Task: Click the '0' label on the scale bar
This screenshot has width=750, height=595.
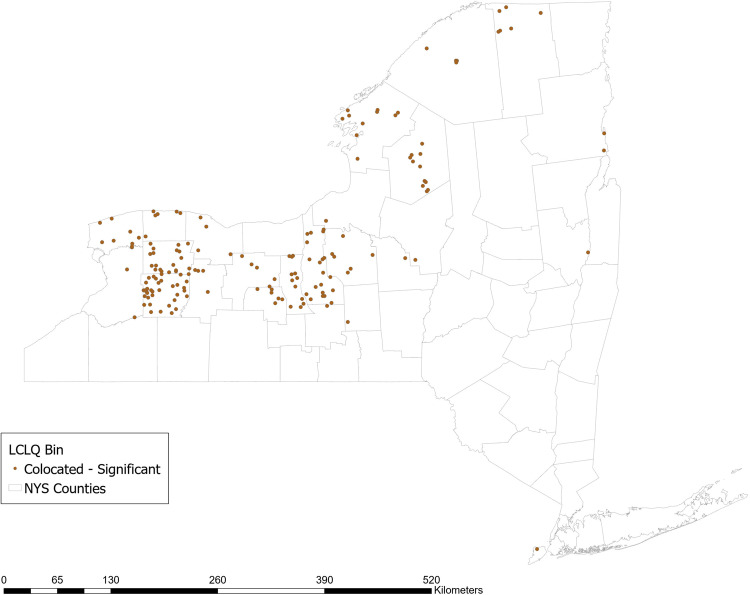Action: click(x=4, y=580)
